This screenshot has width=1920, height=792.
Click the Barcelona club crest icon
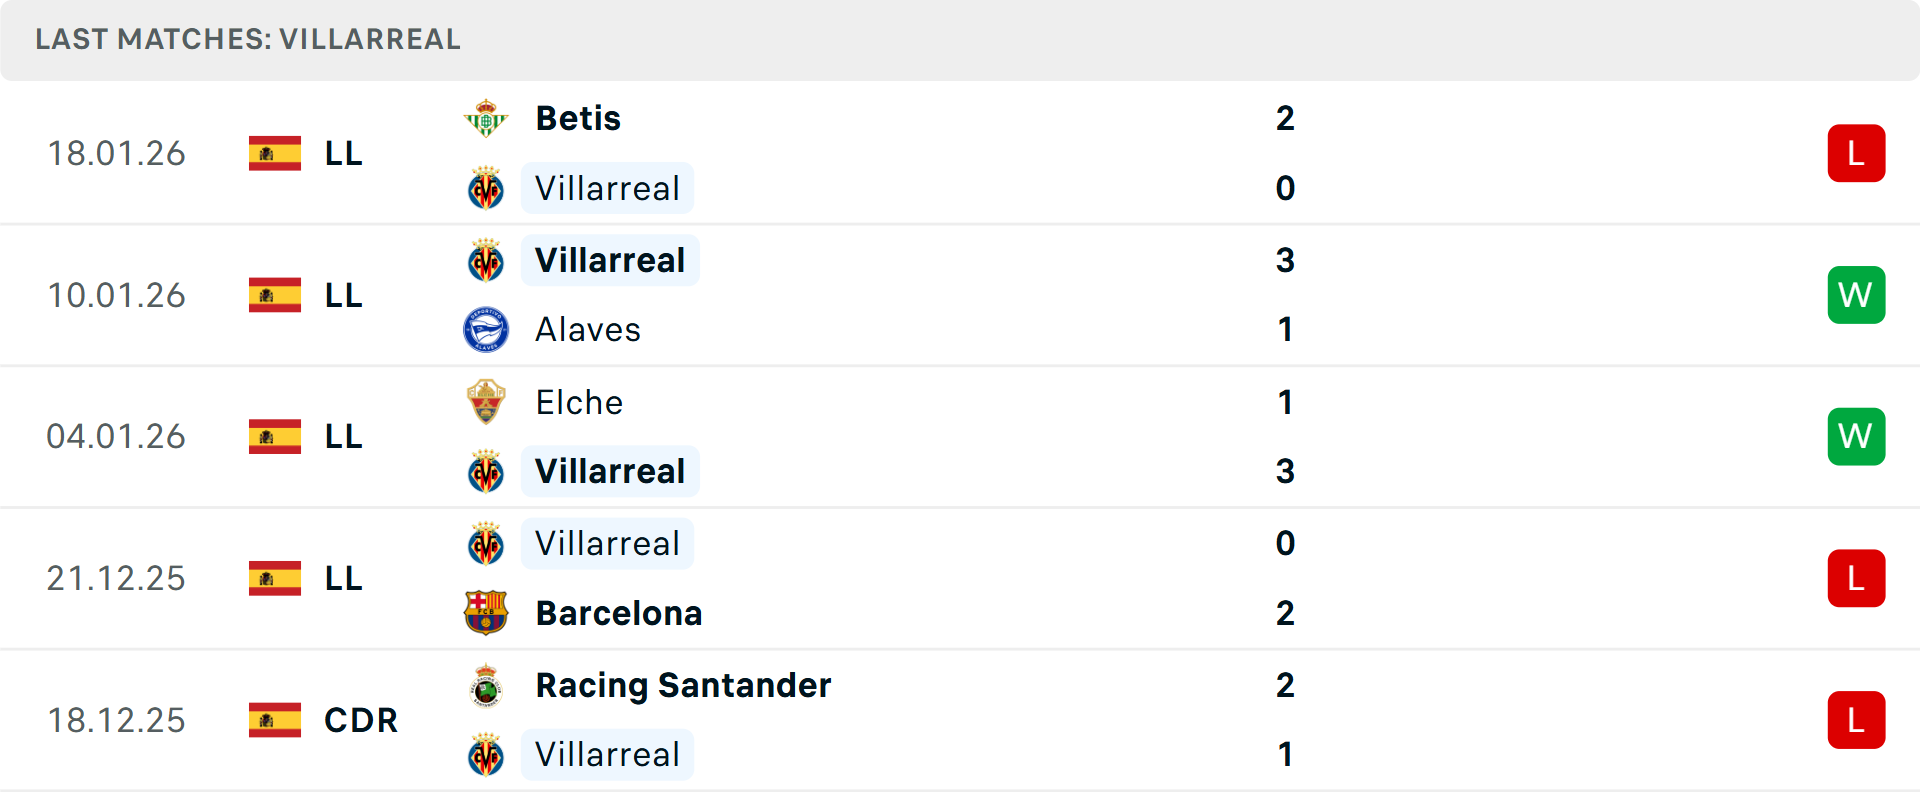coord(486,613)
